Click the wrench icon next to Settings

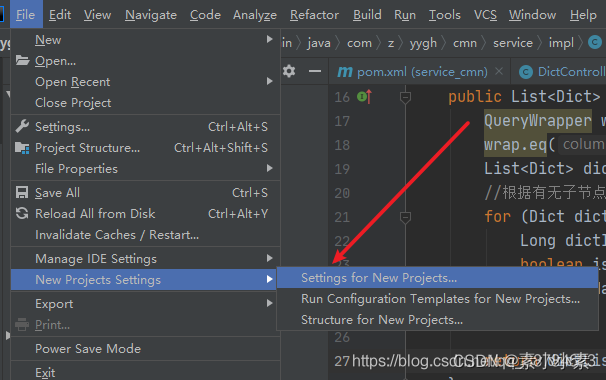pos(22,126)
